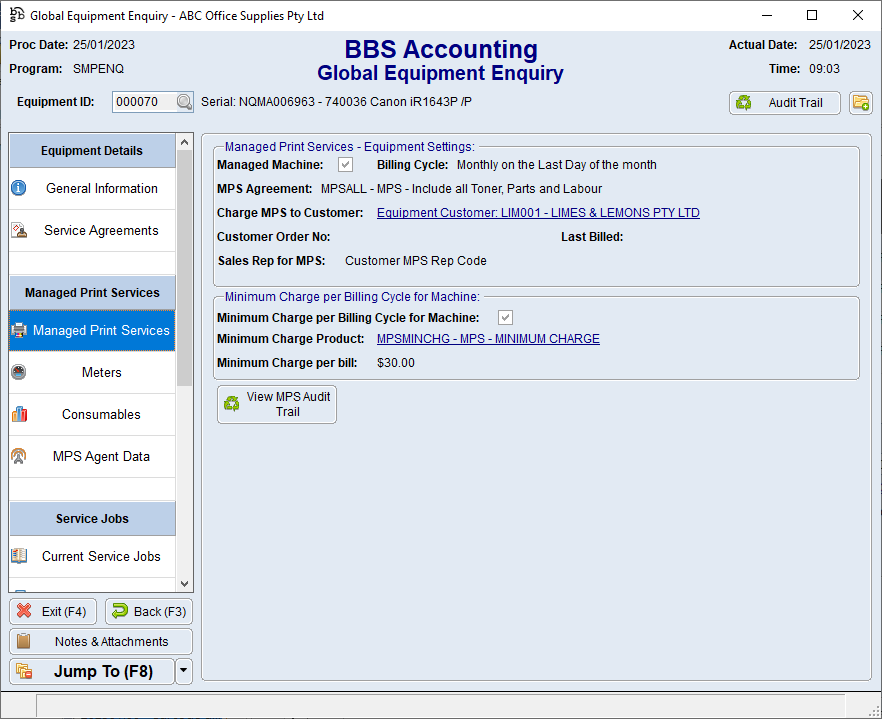Toggle the Managed Machine checkbox
882x719 pixels.
[345, 165]
